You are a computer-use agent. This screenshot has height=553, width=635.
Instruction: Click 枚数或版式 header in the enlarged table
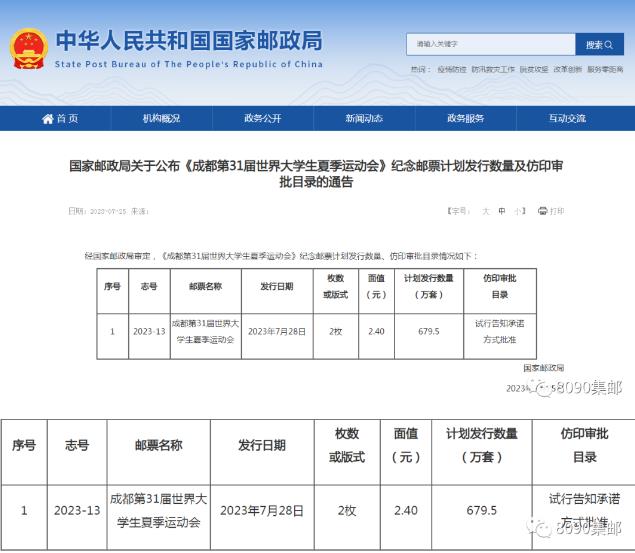(347, 445)
